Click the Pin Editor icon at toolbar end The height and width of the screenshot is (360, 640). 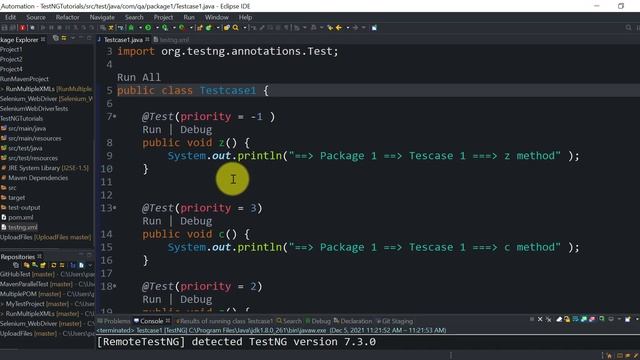point(374,28)
